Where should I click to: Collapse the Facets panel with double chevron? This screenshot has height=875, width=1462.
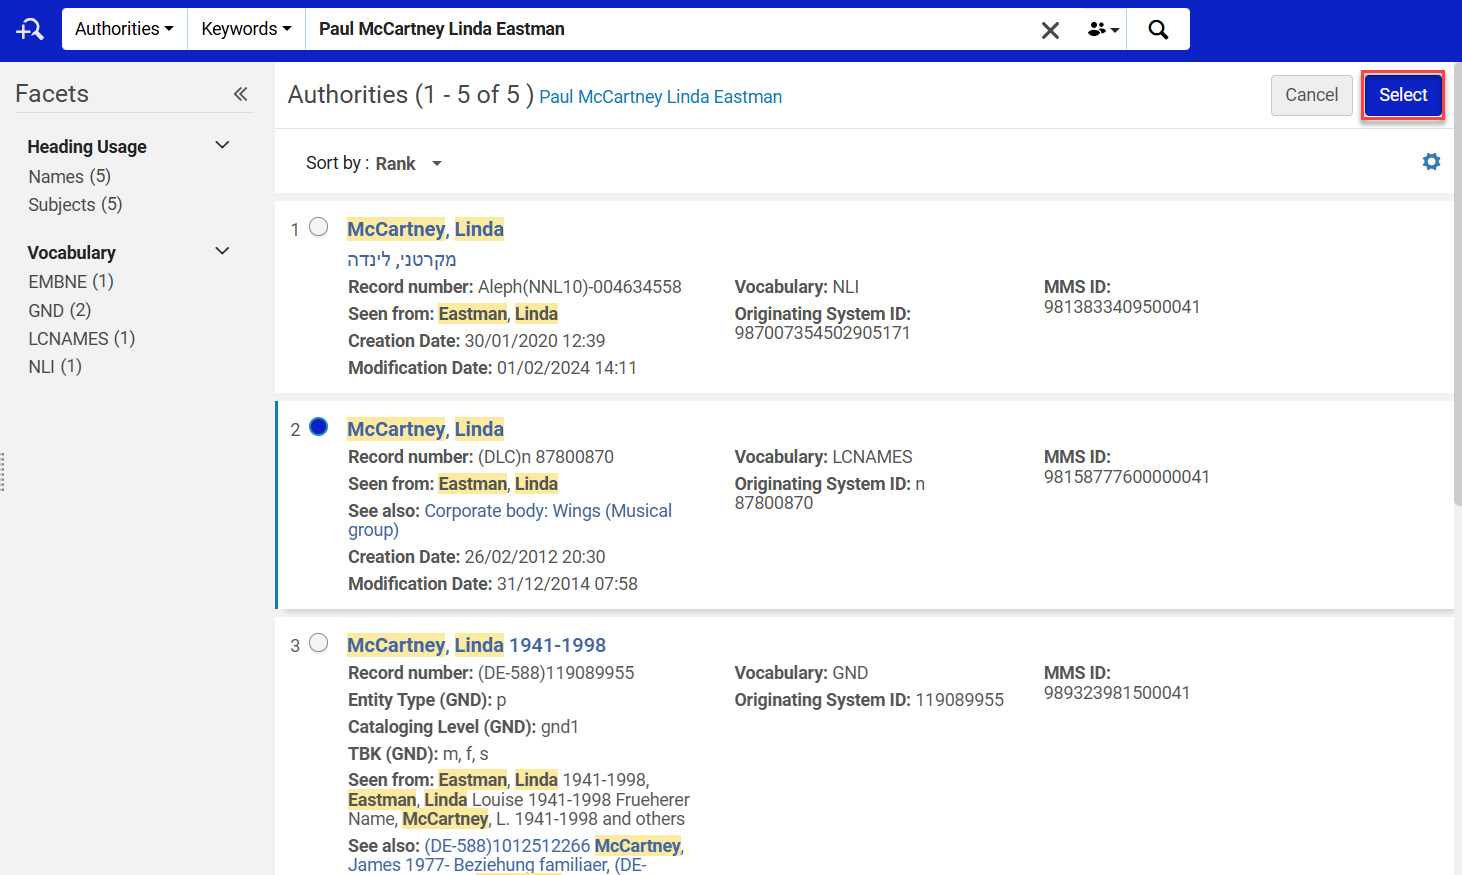coord(240,94)
